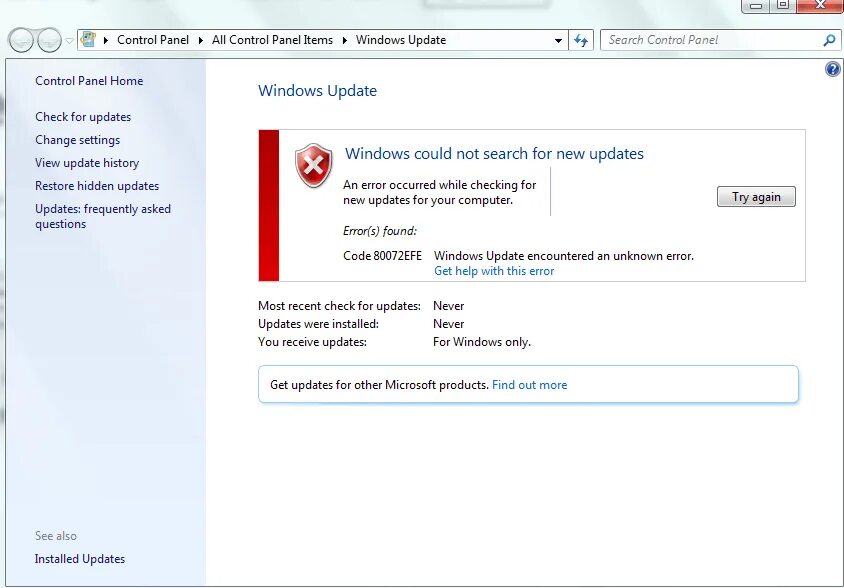Open View update history
844x588 pixels.
coord(87,163)
